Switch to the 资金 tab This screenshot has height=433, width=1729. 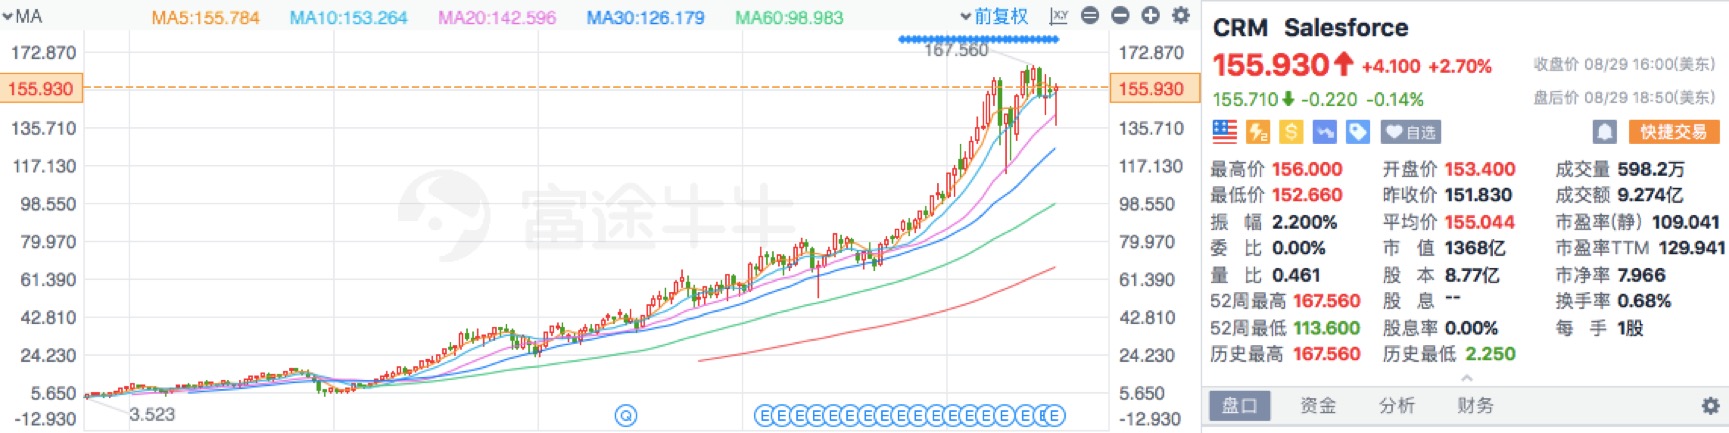(1318, 406)
